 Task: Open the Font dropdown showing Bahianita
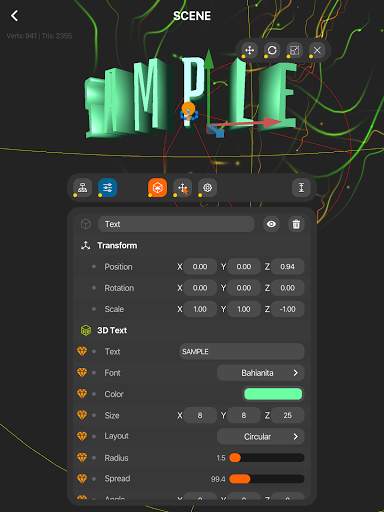[260, 373]
